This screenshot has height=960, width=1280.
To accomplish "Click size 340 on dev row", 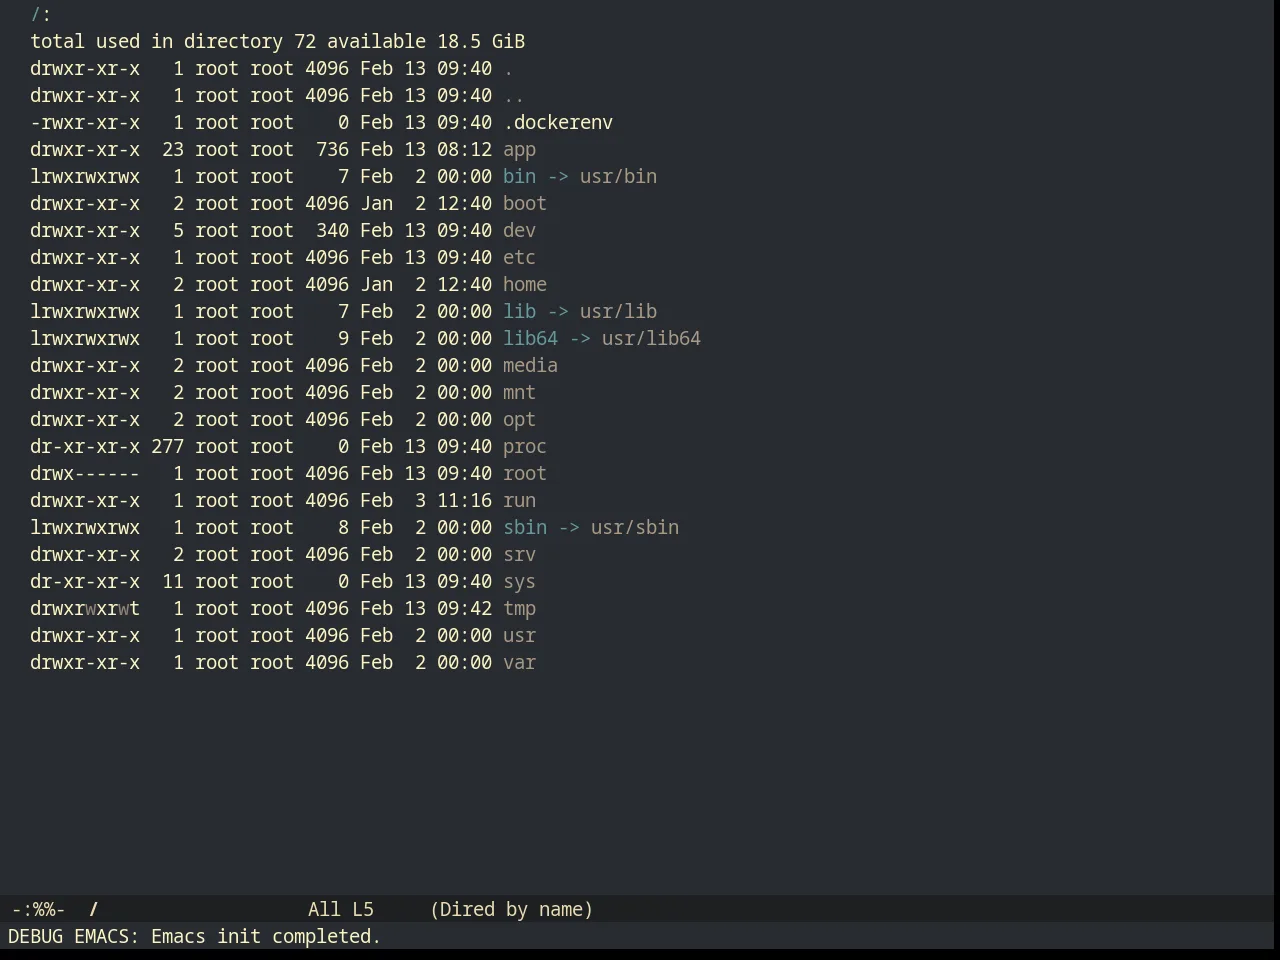I will click(332, 231).
